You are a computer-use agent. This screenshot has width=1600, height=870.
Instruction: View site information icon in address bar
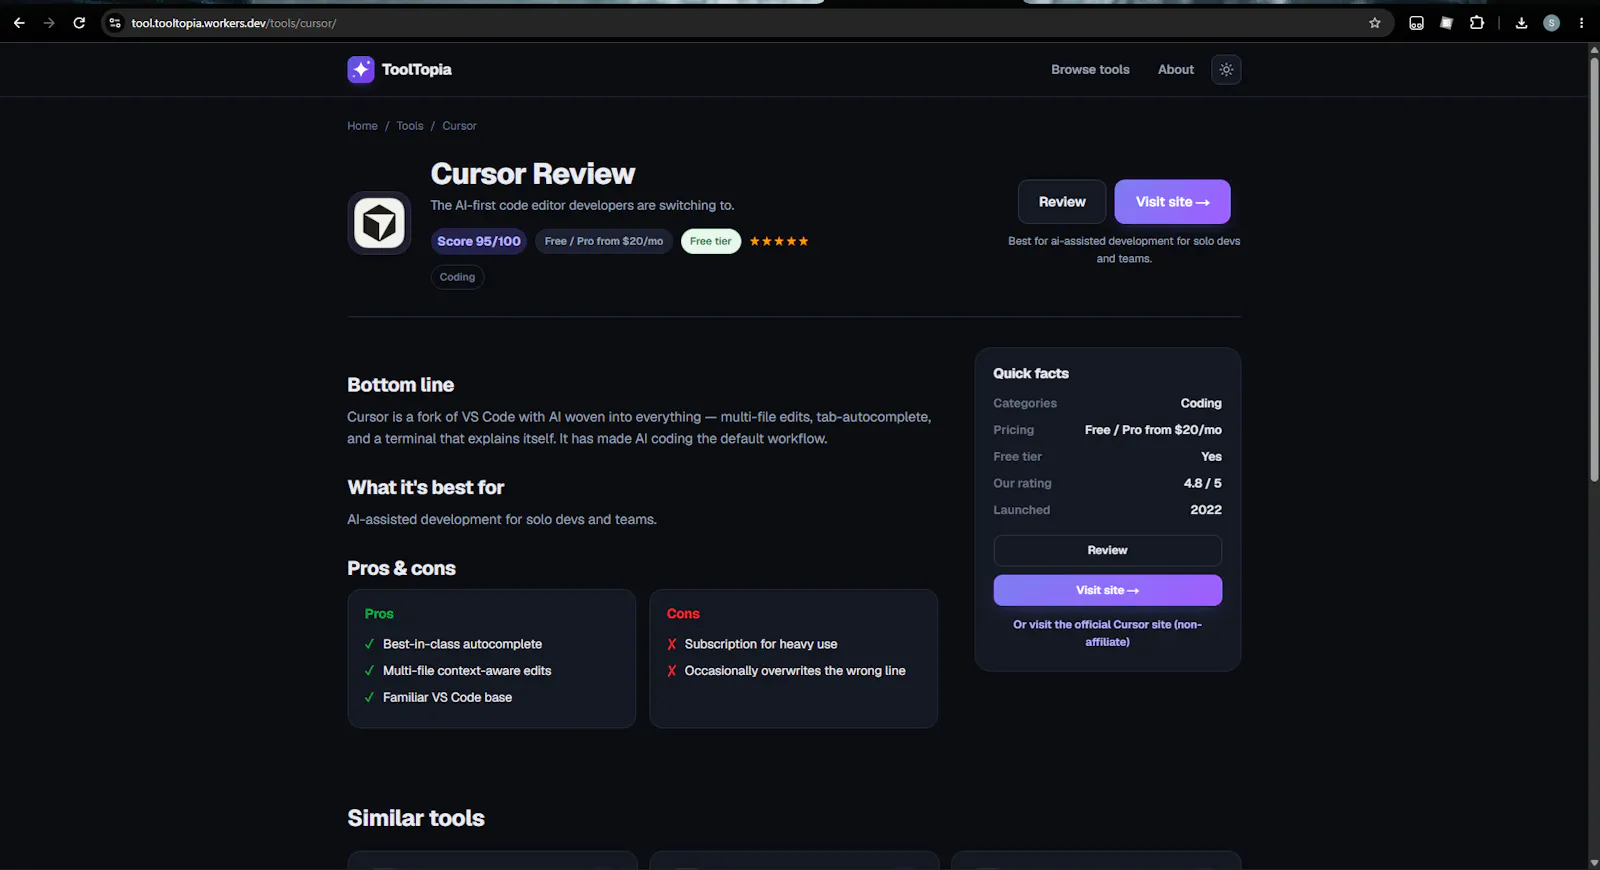point(115,23)
